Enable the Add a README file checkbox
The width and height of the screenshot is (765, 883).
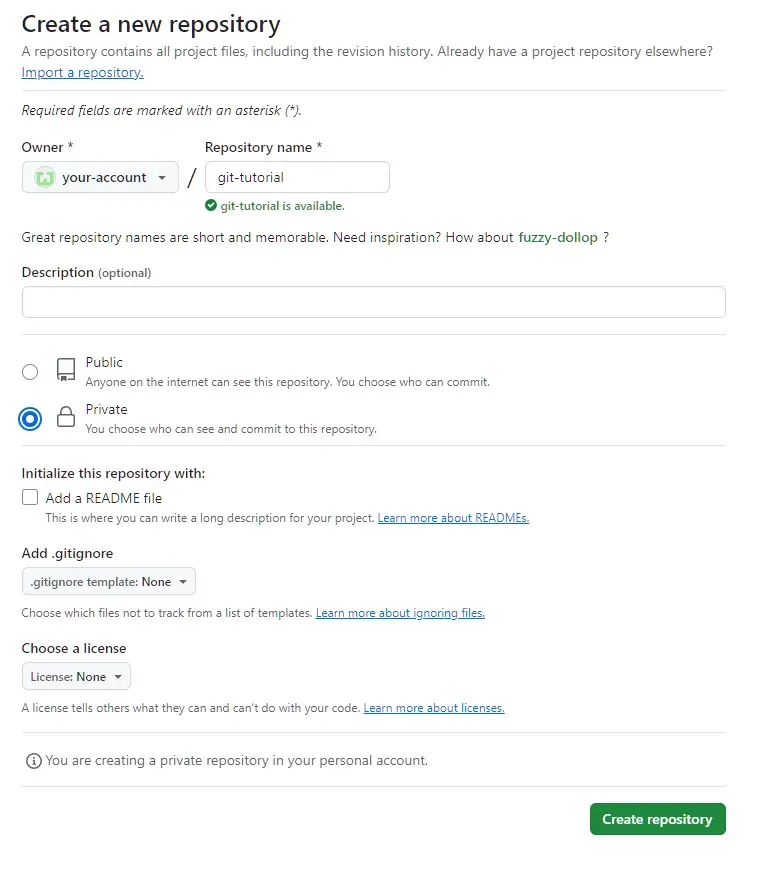[x=30, y=497]
